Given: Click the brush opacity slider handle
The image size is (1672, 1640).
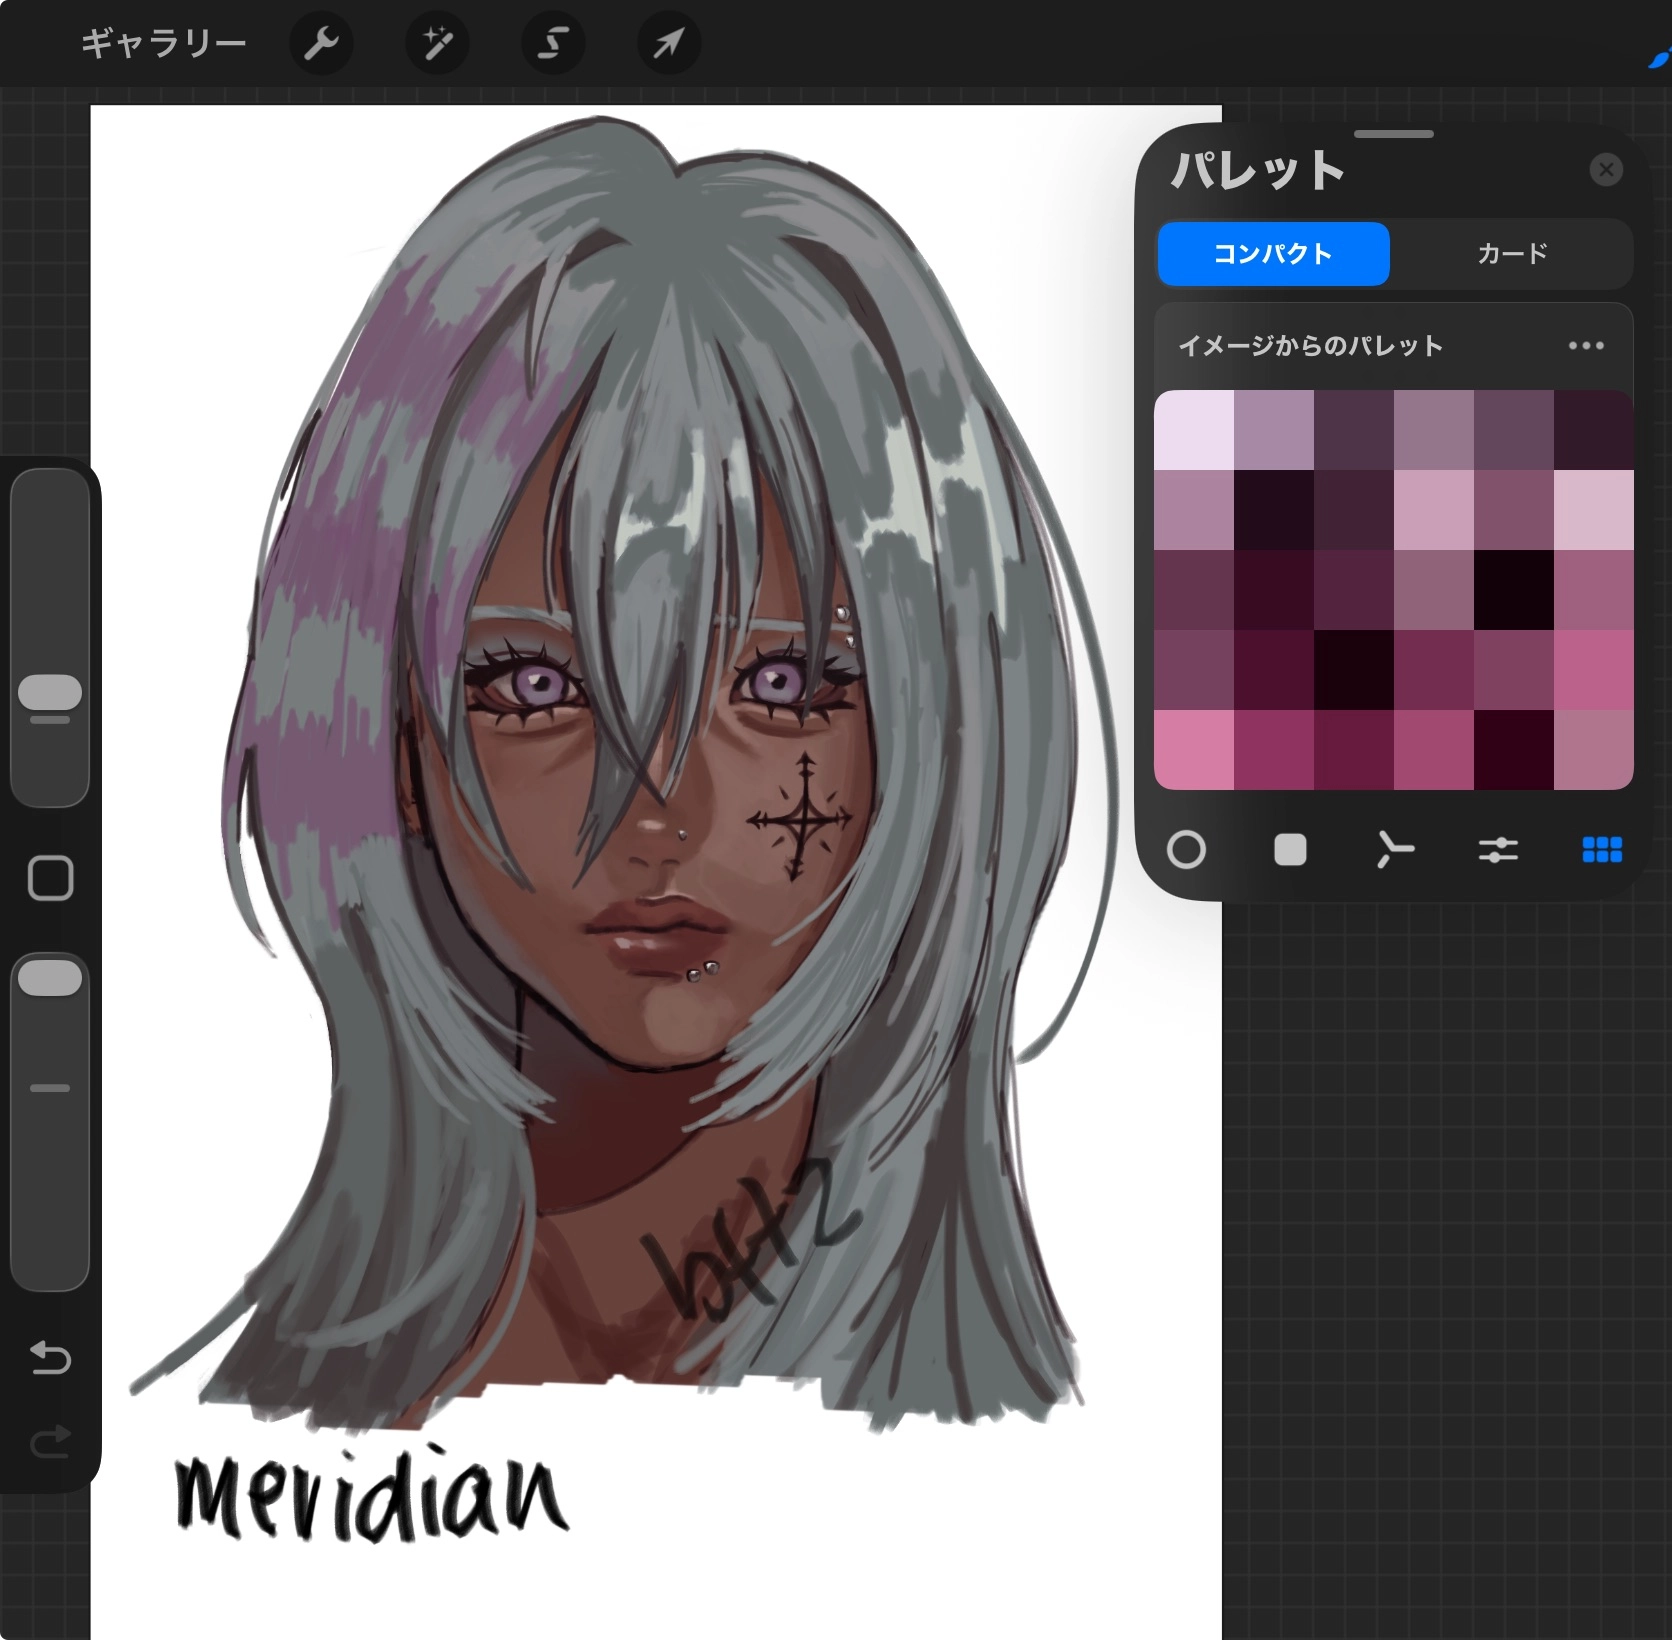Looking at the screenshot, I should point(50,978).
